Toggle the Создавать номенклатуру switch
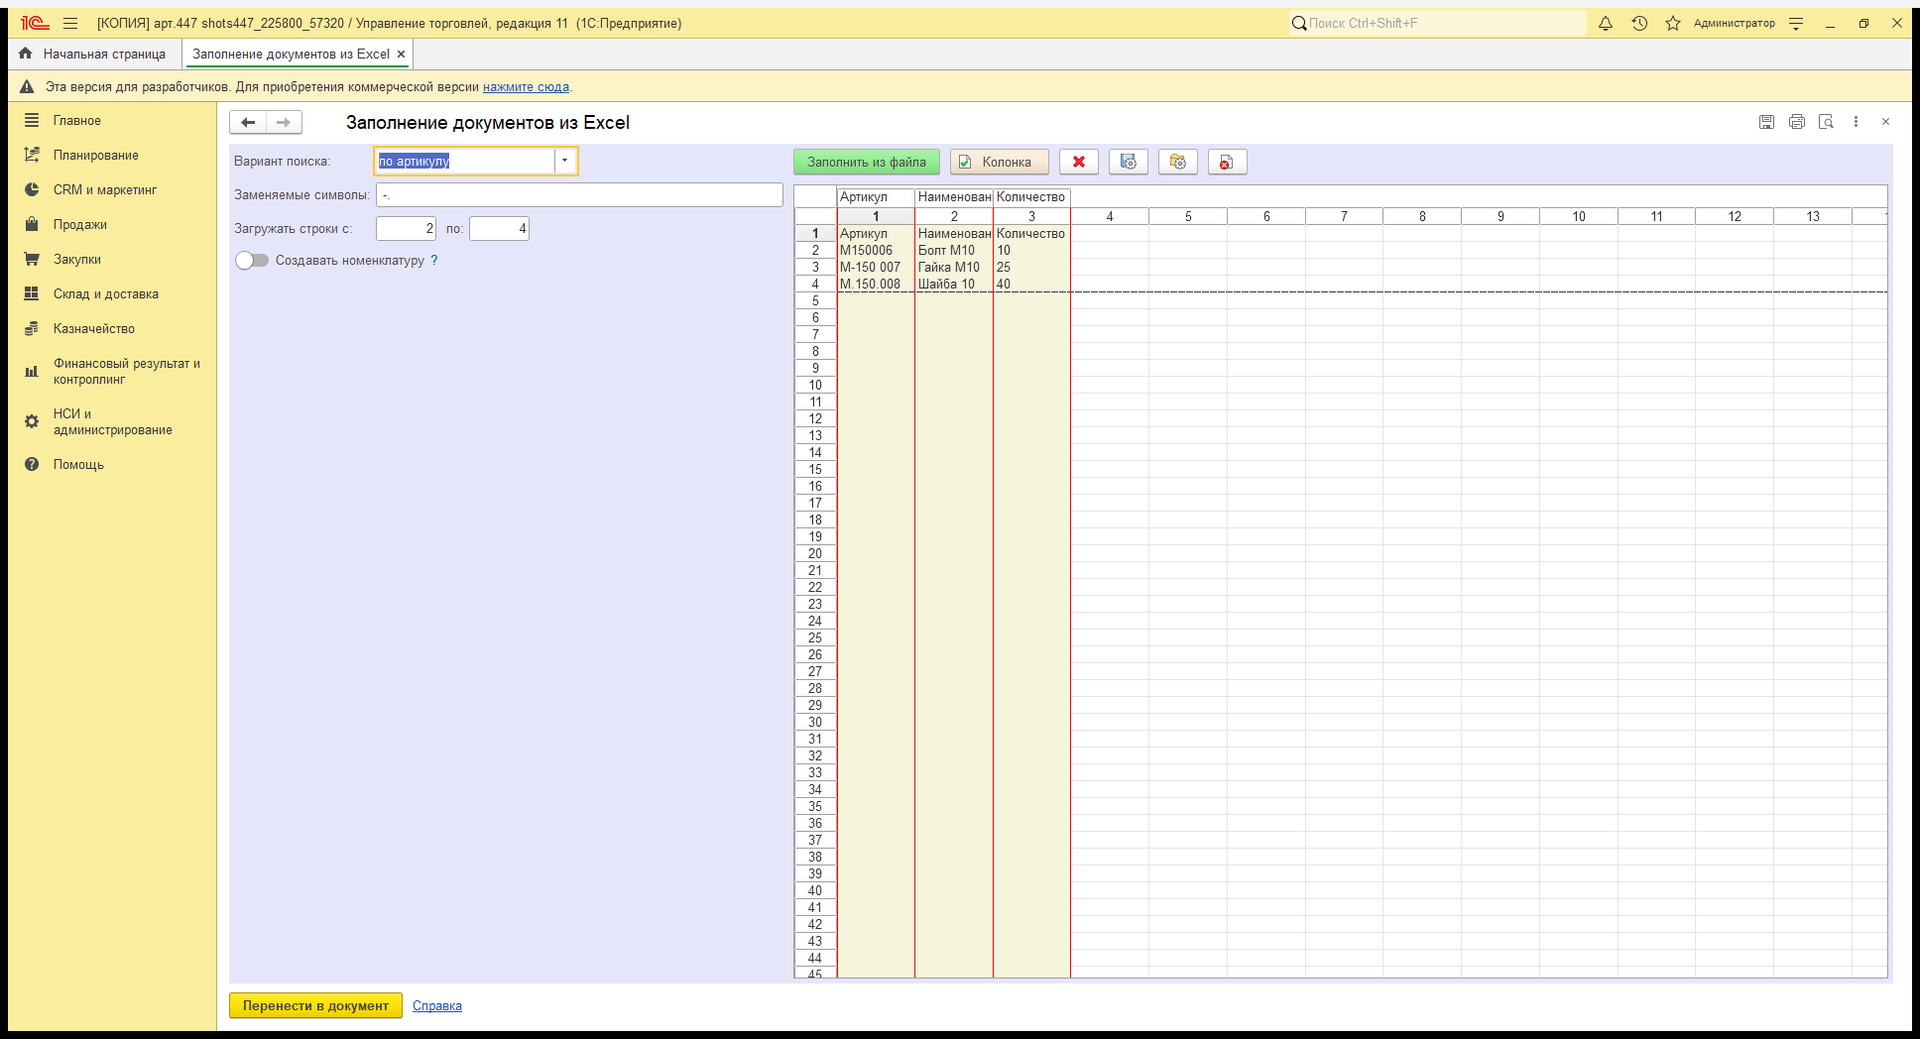This screenshot has height=1039, width=1920. point(252,260)
